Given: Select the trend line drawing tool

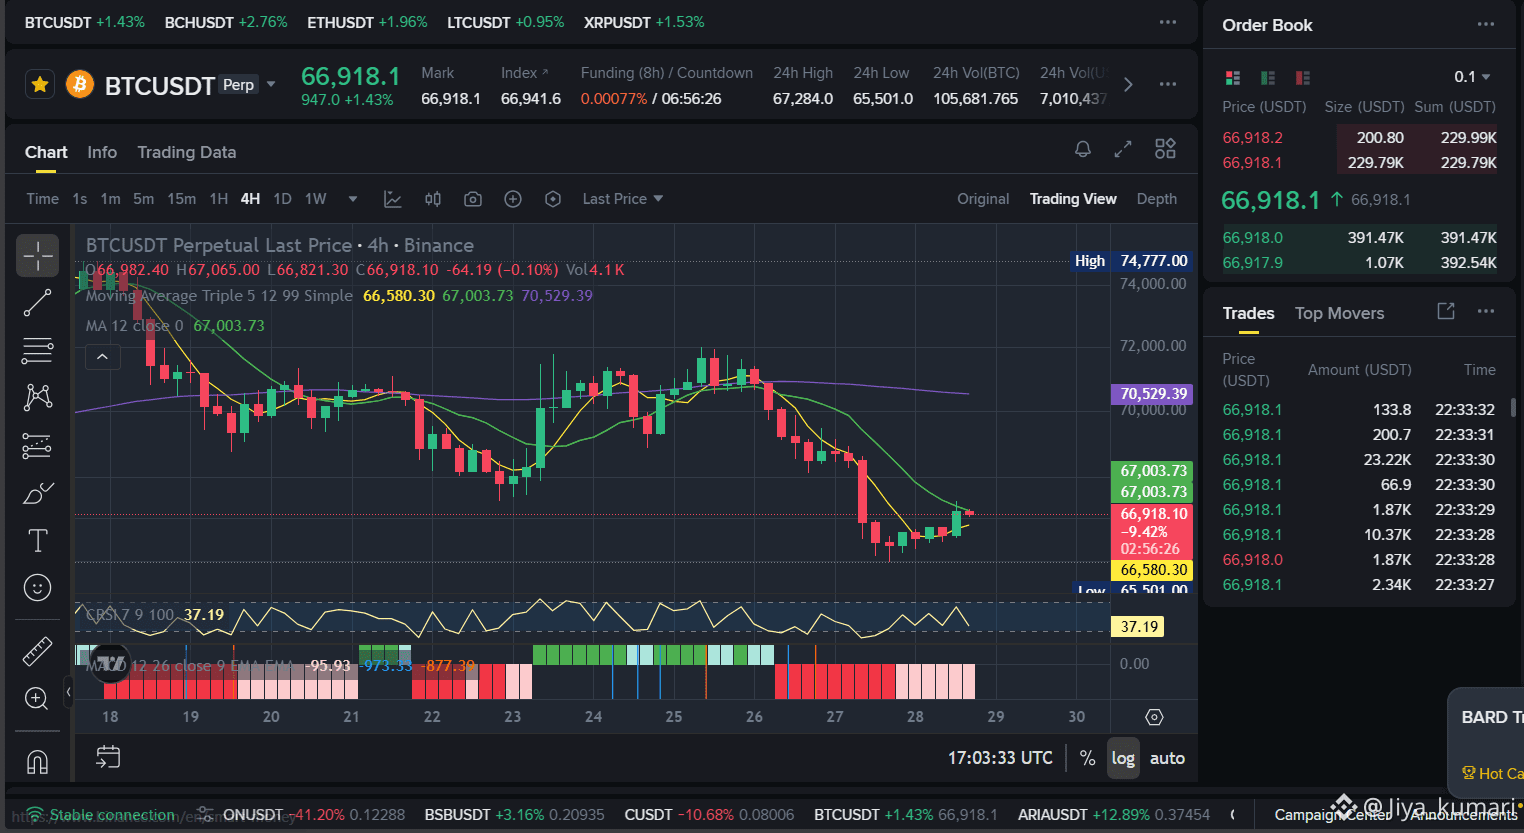Looking at the screenshot, I should coord(37,303).
